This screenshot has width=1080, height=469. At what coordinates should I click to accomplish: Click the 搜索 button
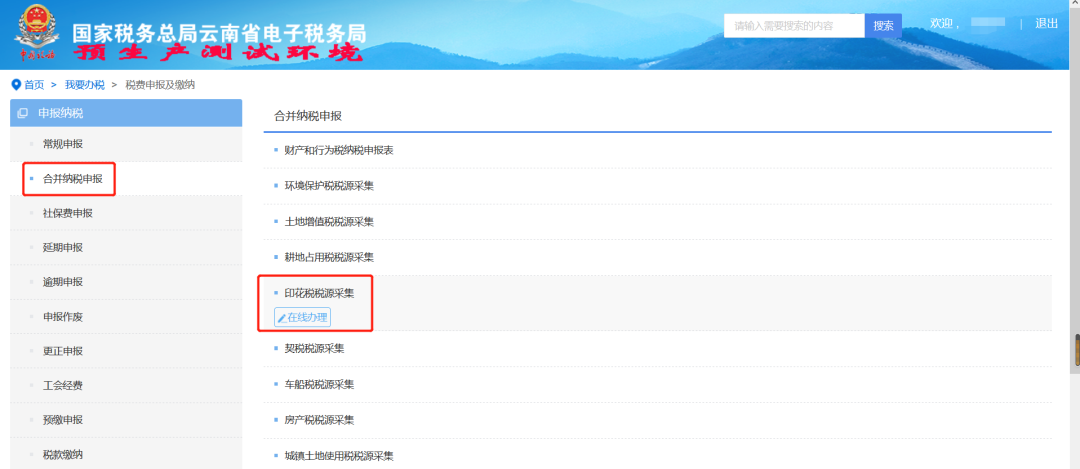[883, 25]
